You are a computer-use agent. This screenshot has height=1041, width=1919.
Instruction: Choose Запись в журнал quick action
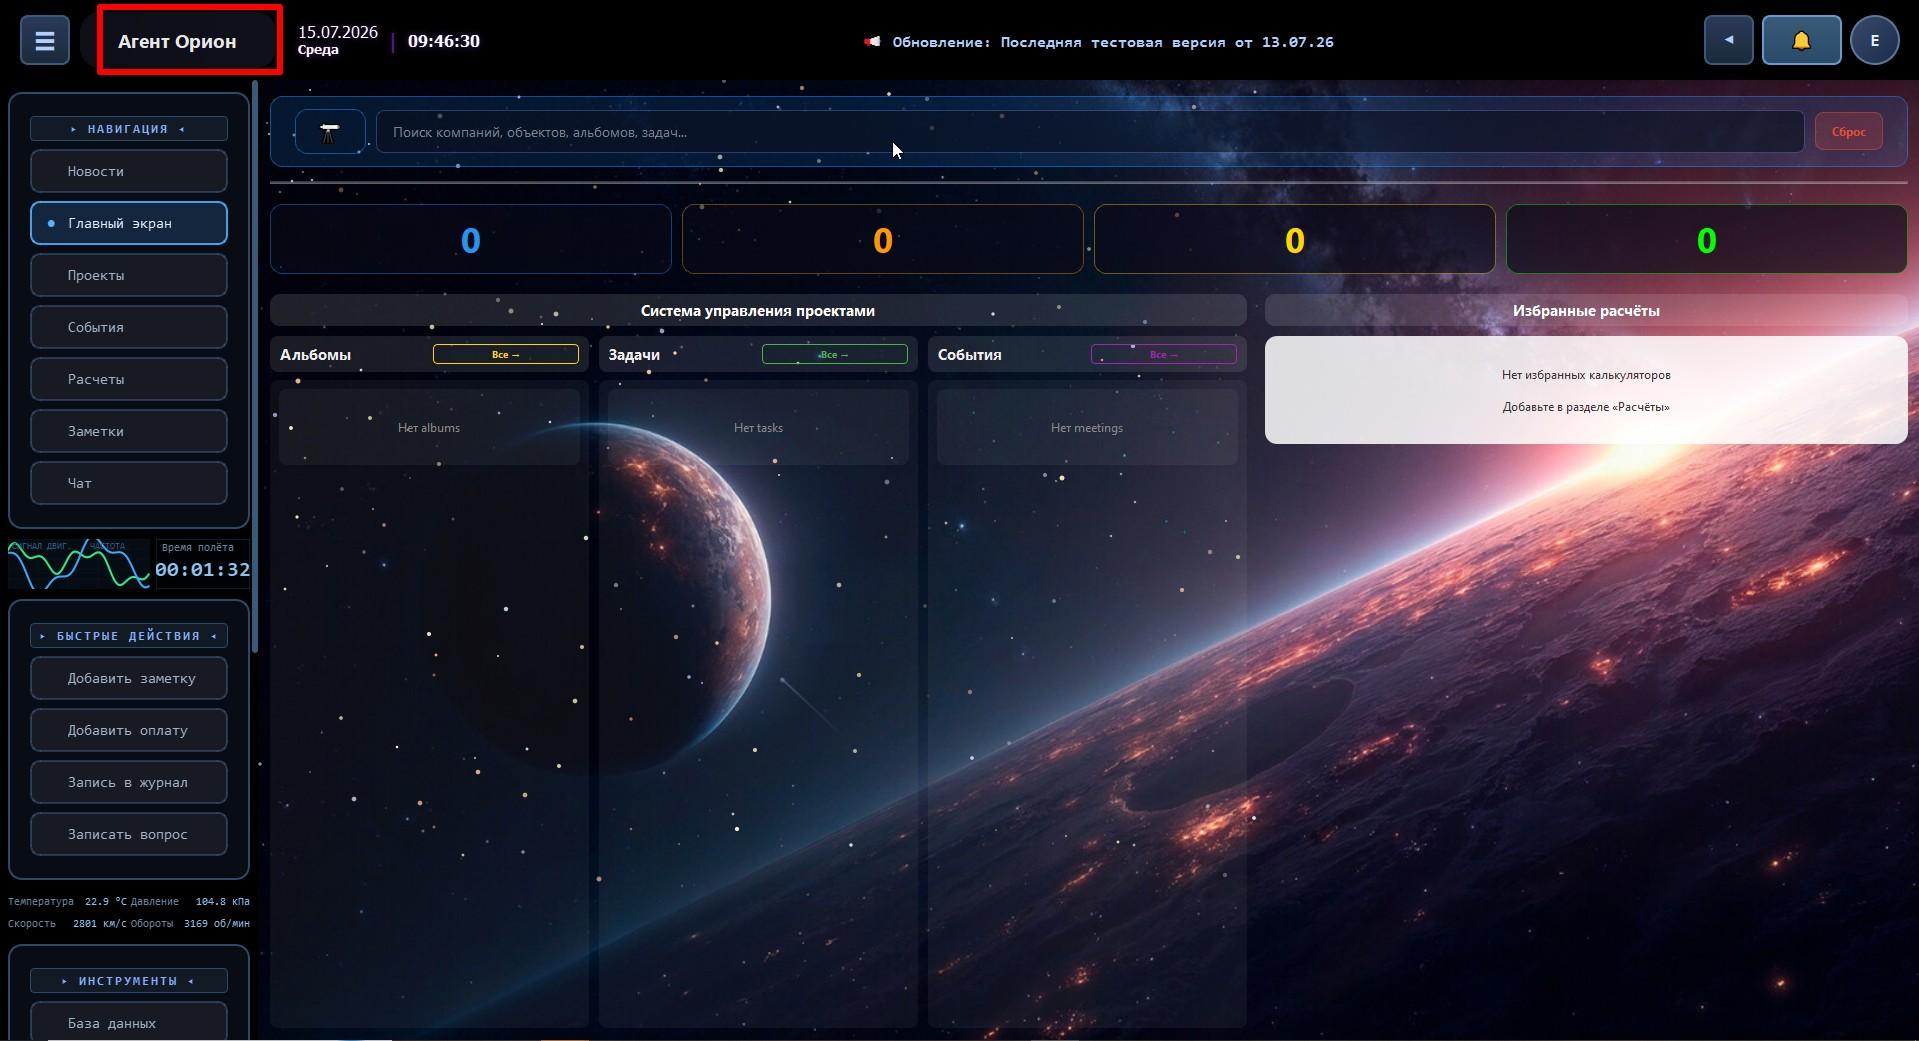129,782
